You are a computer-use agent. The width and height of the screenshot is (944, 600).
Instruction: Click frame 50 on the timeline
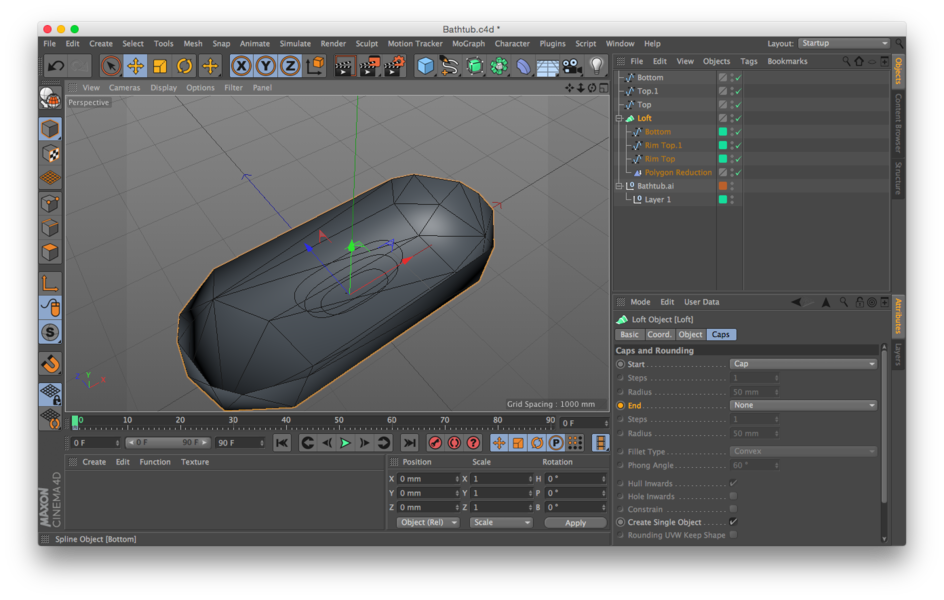(339, 421)
